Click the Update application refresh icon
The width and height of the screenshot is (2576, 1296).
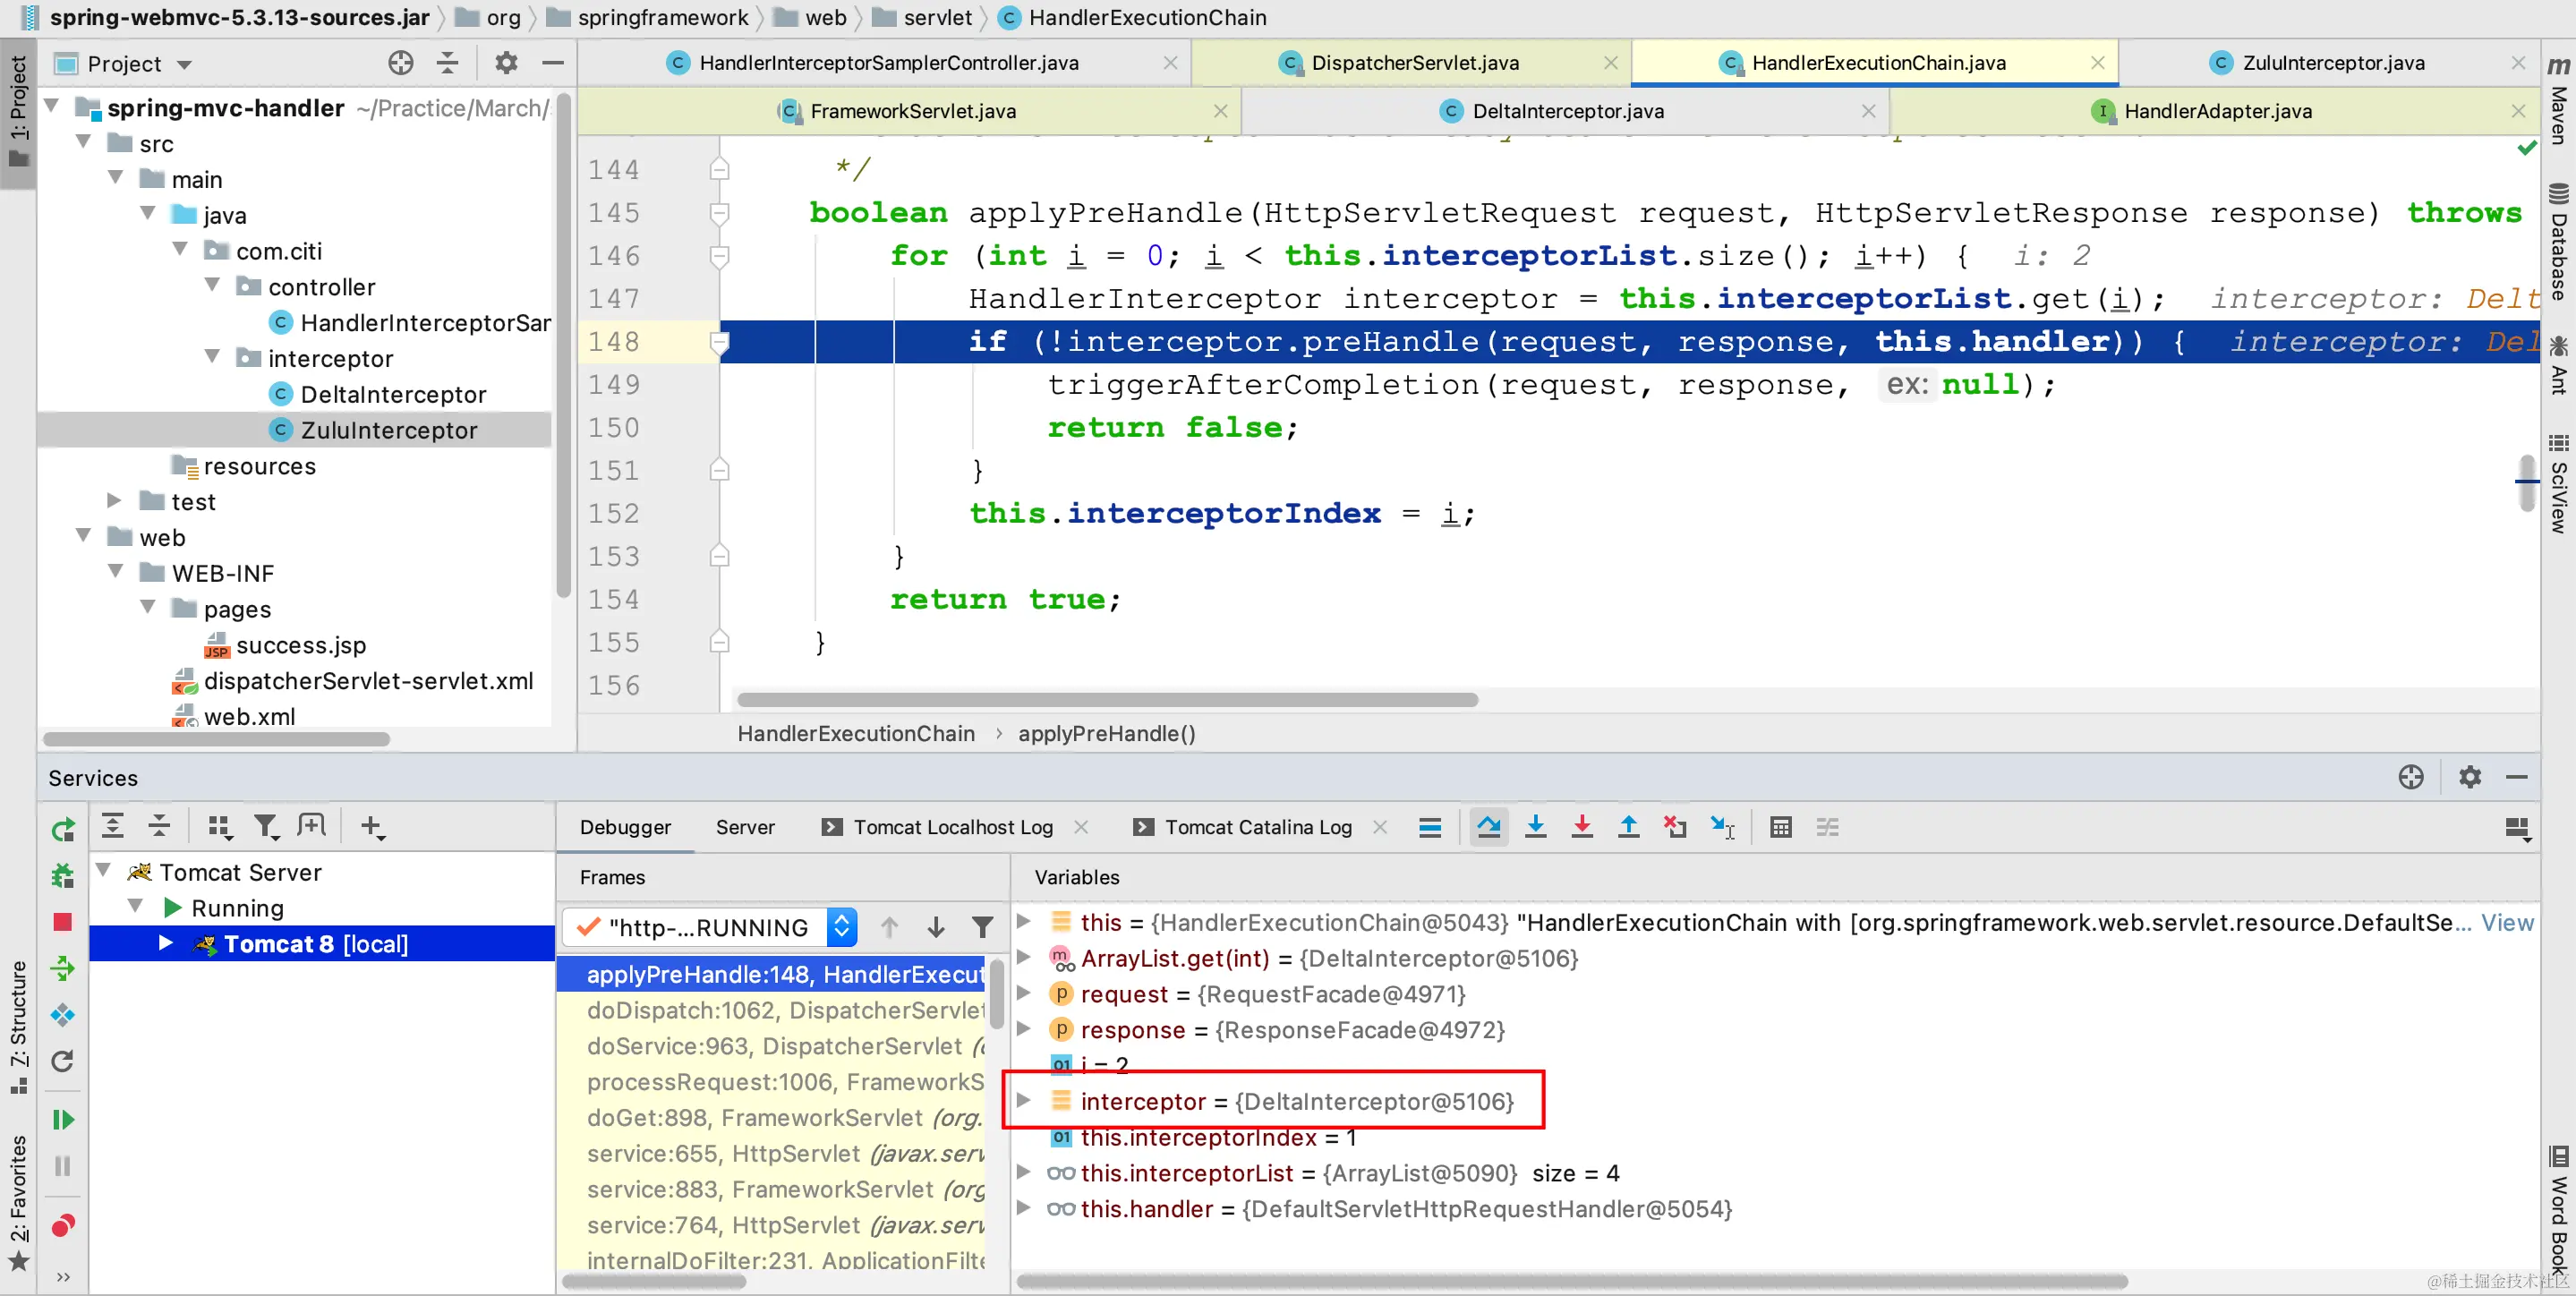tap(62, 1061)
